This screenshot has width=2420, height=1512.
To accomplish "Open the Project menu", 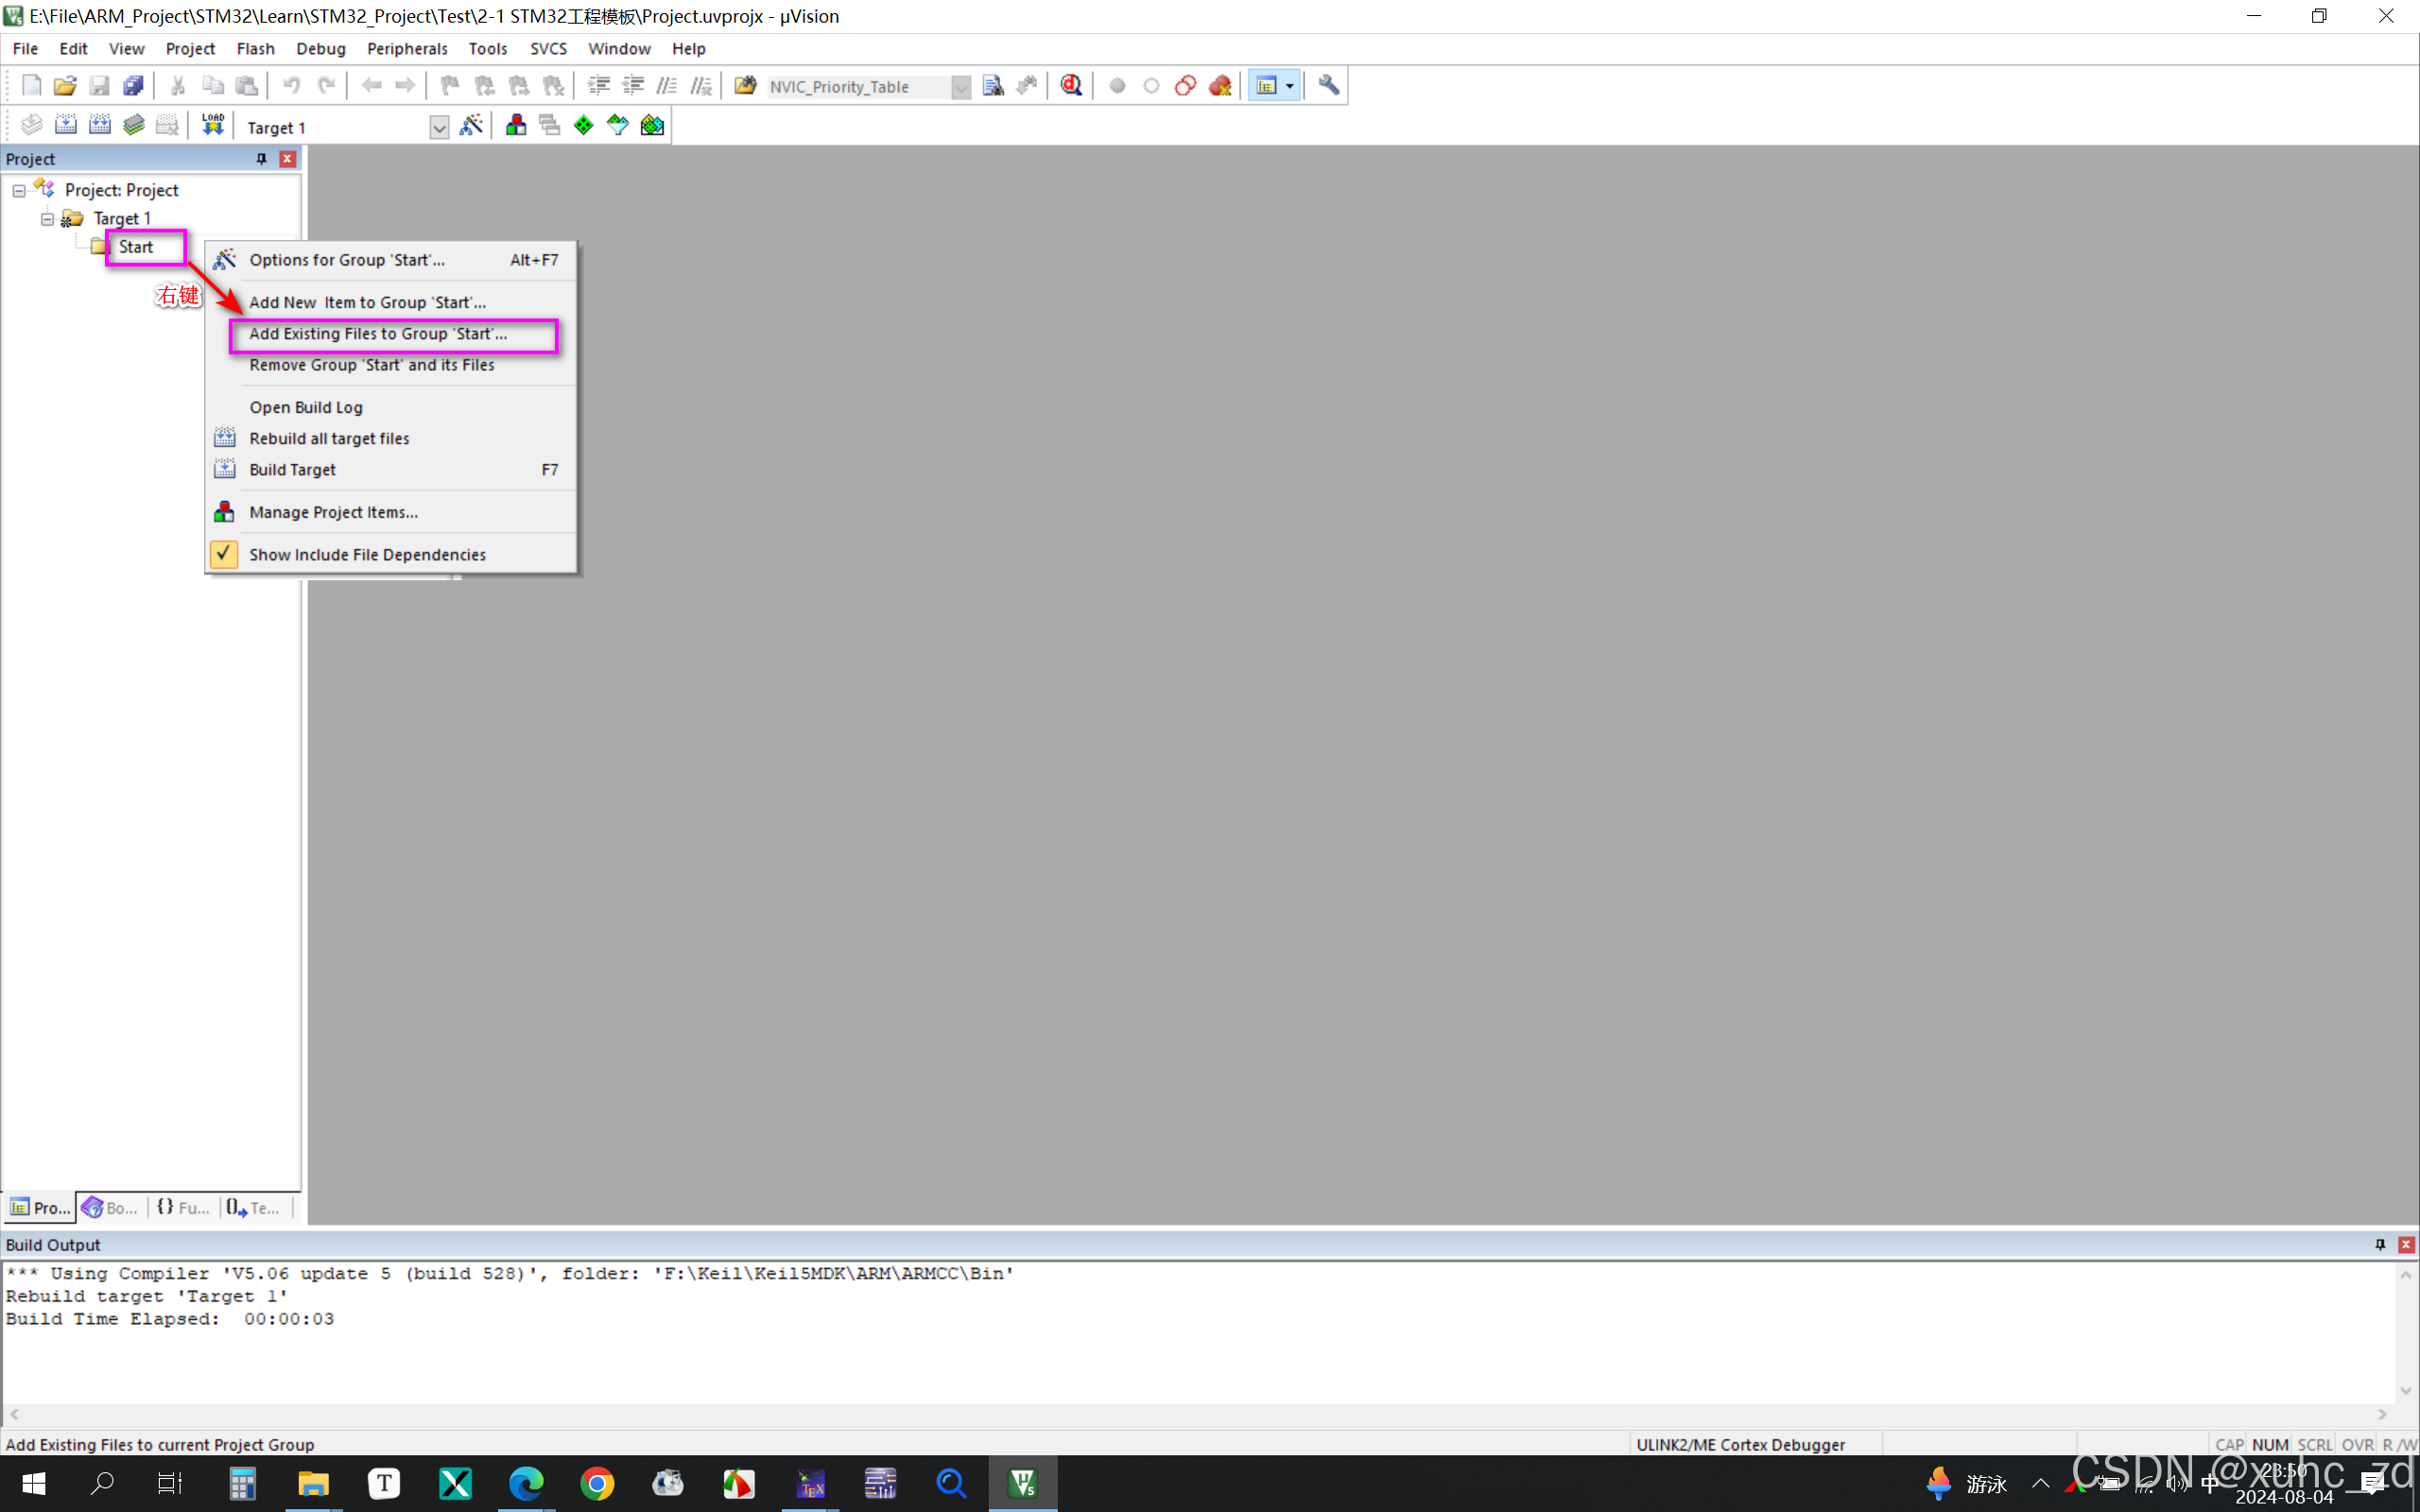I will coord(190,48).
